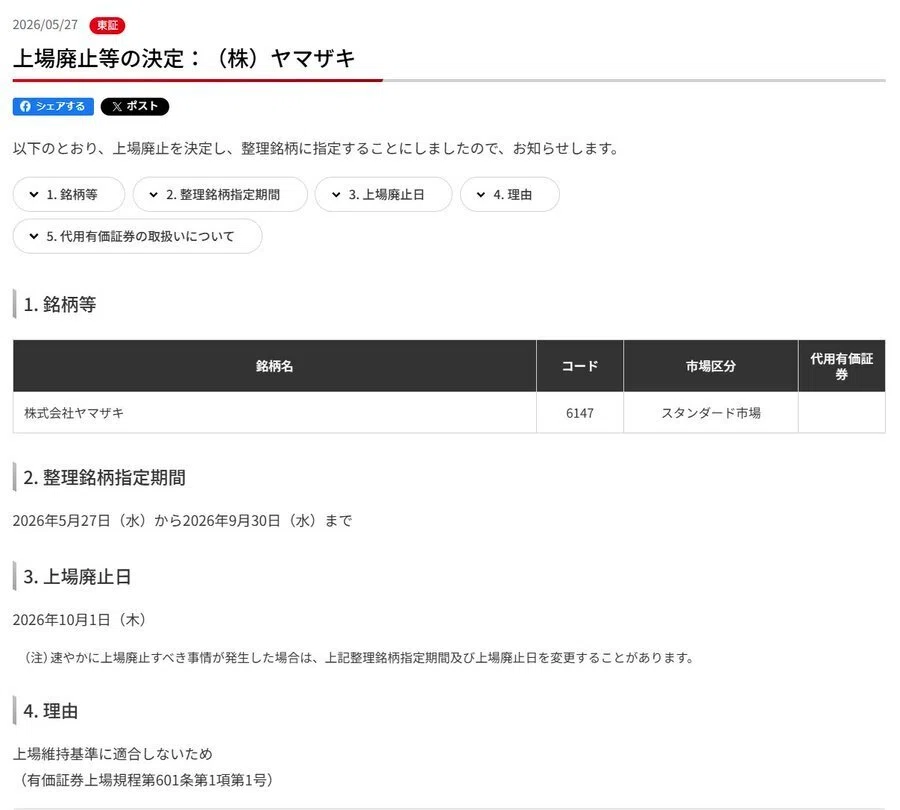Click the (注) note about date changes
900x810 pixels.
(x=358, y=658)
